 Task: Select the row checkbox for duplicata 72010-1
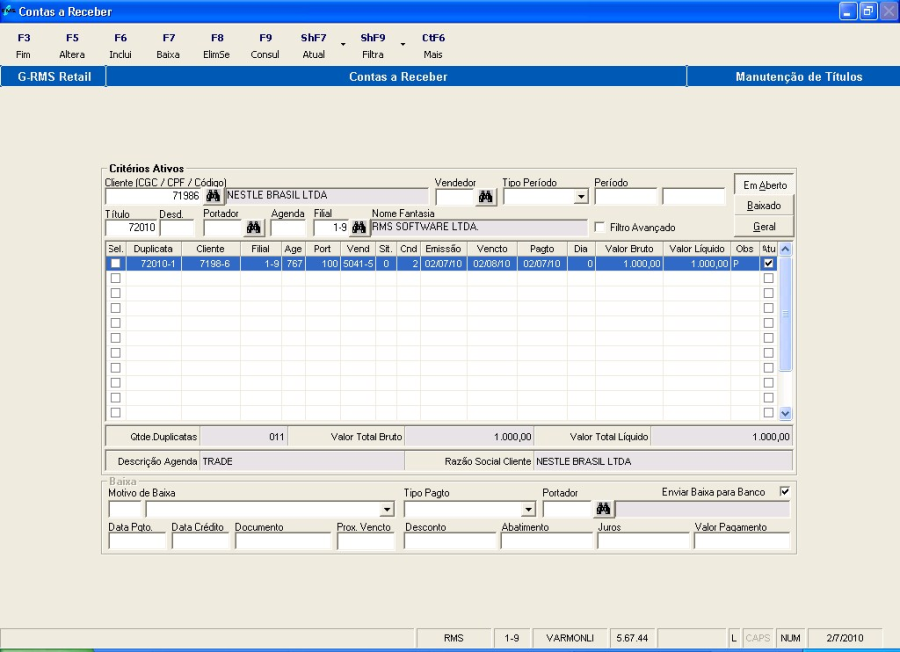coord(115,263)
